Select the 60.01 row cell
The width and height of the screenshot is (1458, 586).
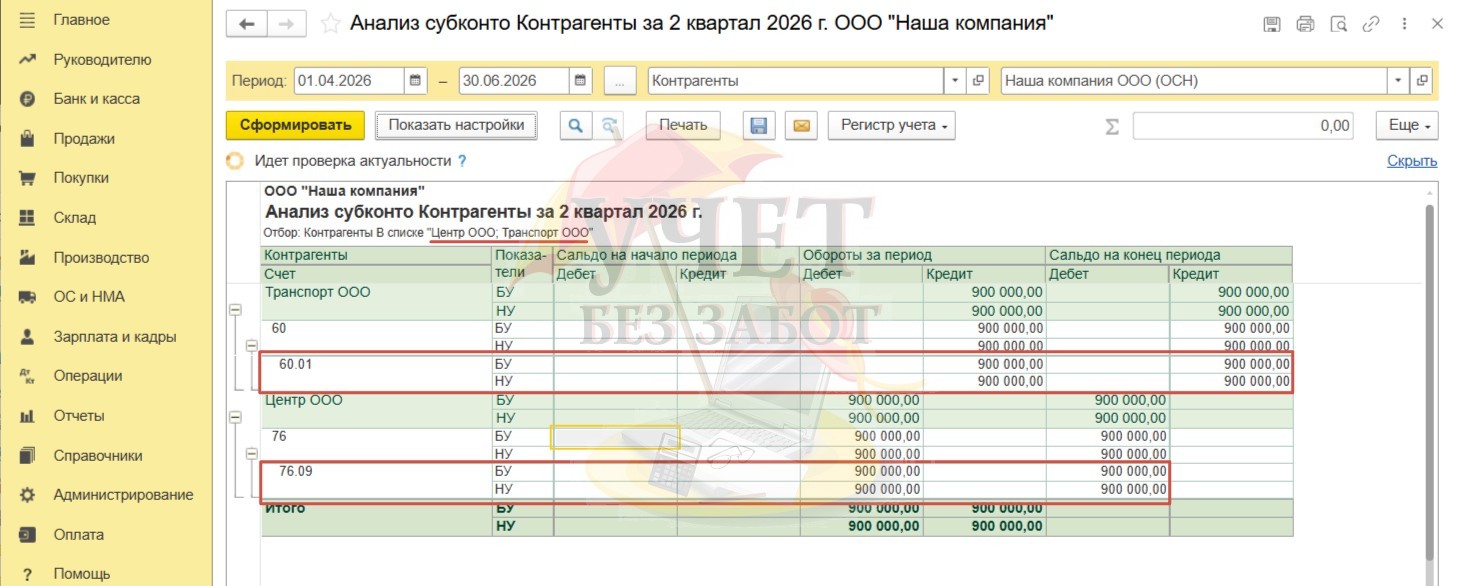click(x=377, y=373)
